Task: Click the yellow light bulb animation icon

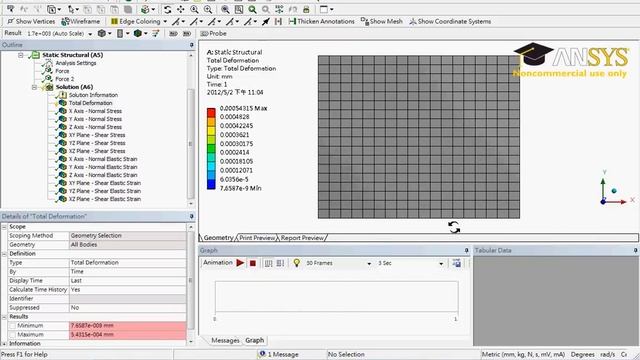Action: click(297, 263)
